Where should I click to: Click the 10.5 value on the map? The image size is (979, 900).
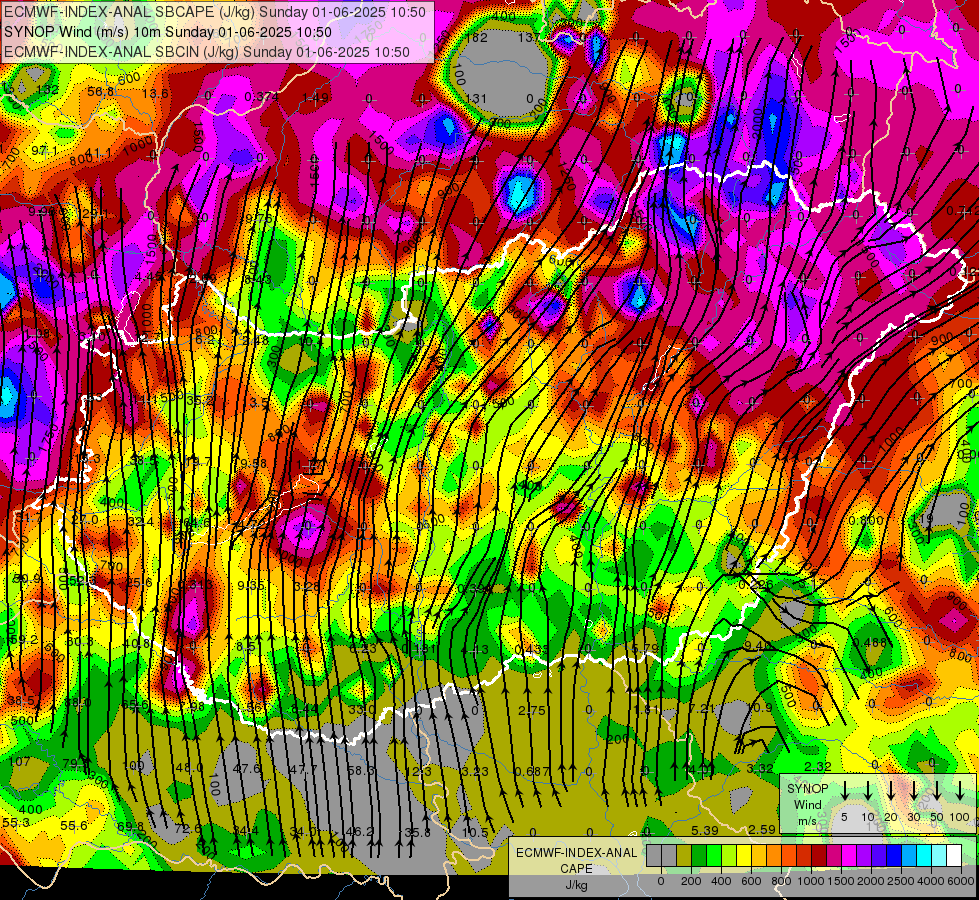click(475, 832)
